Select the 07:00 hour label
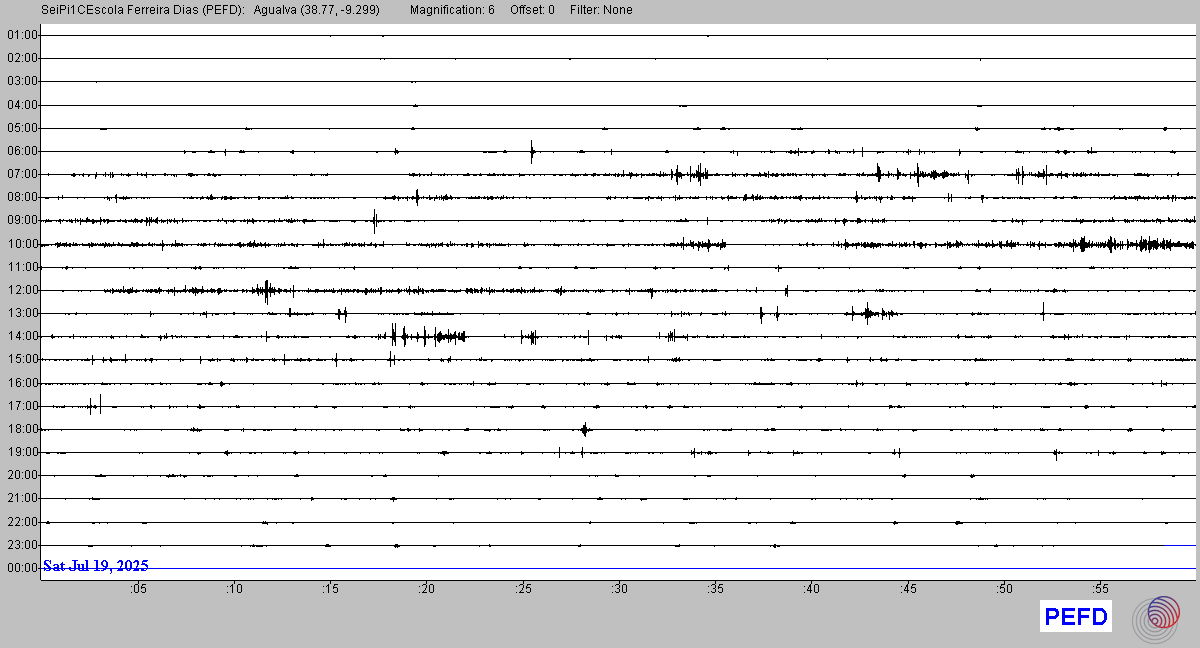This screenshot has width=1200, height=648. coord(22,174)
